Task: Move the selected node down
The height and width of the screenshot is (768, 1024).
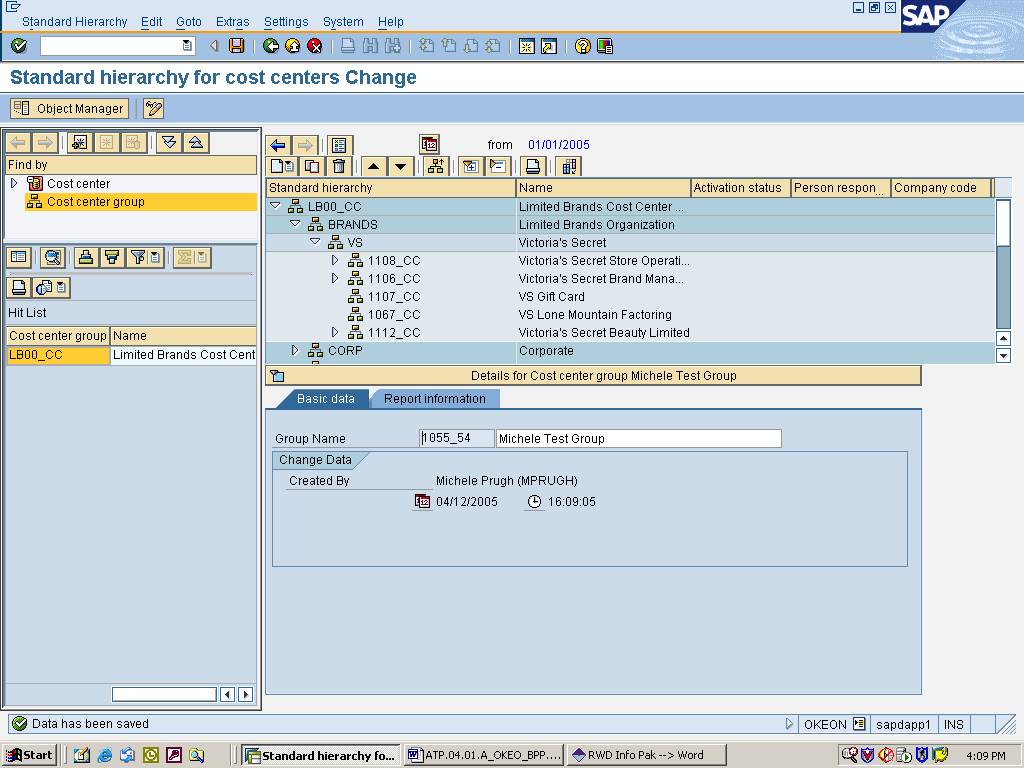Action: 400,167
